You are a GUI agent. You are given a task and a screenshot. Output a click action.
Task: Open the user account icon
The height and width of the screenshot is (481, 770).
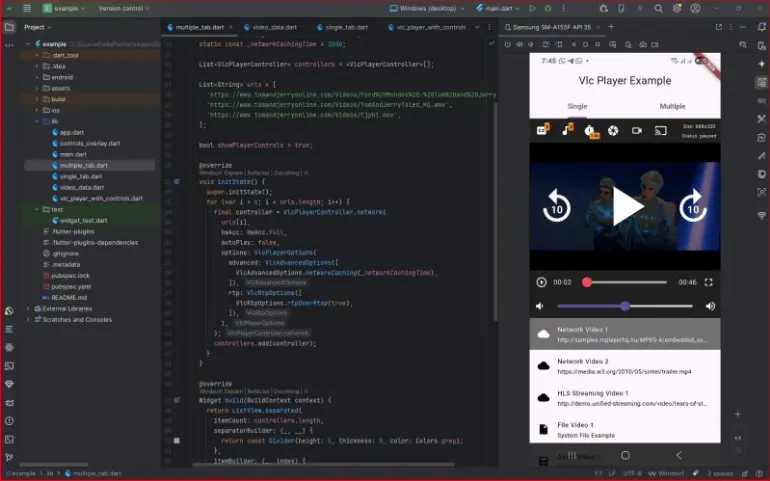[x=695, y=8]
